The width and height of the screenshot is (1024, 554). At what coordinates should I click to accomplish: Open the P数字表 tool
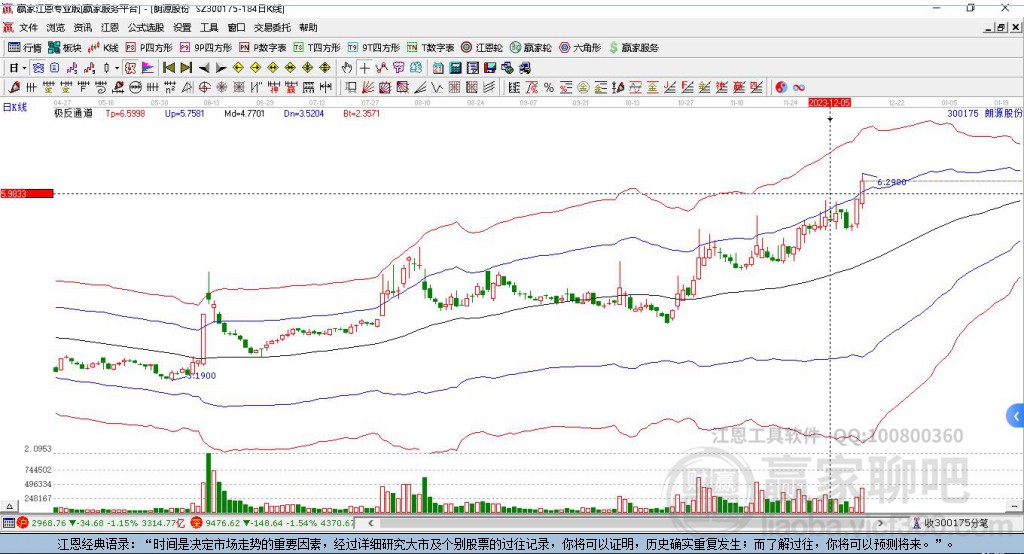coord(263,48)
